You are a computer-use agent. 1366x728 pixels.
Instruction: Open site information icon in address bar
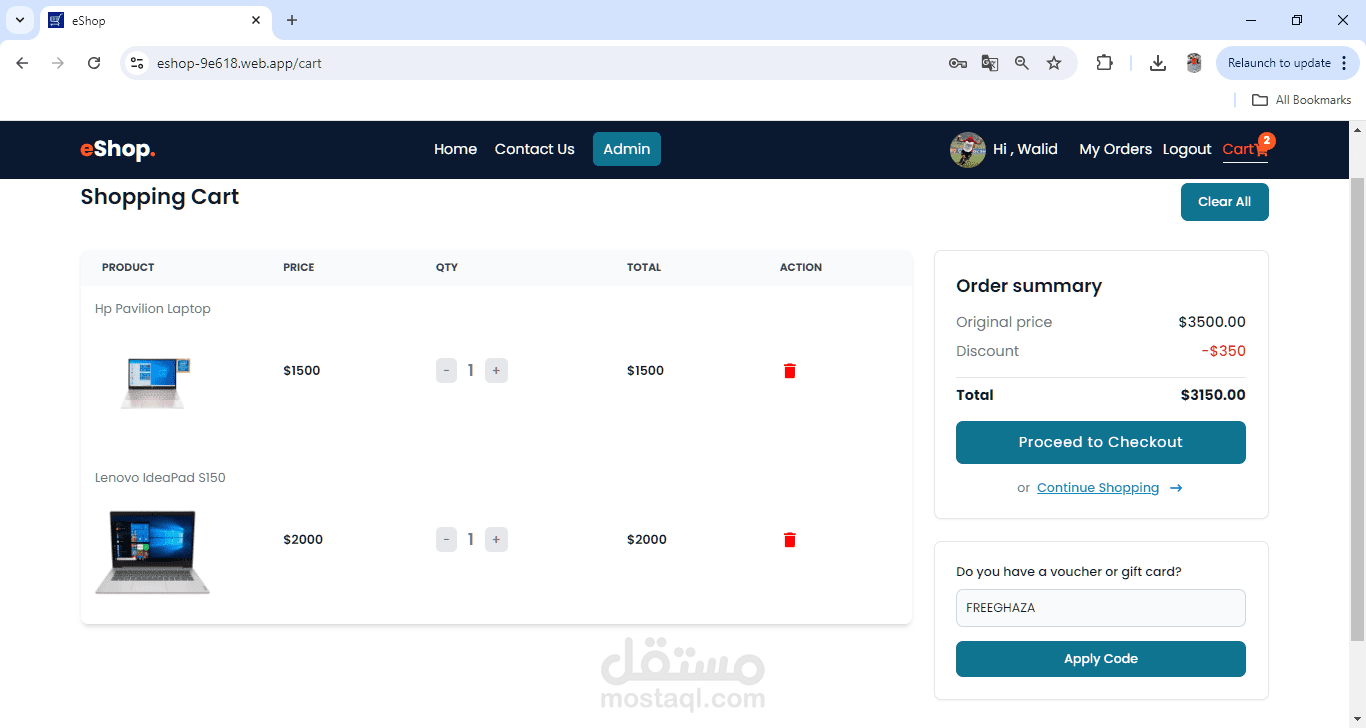point(138,63)
